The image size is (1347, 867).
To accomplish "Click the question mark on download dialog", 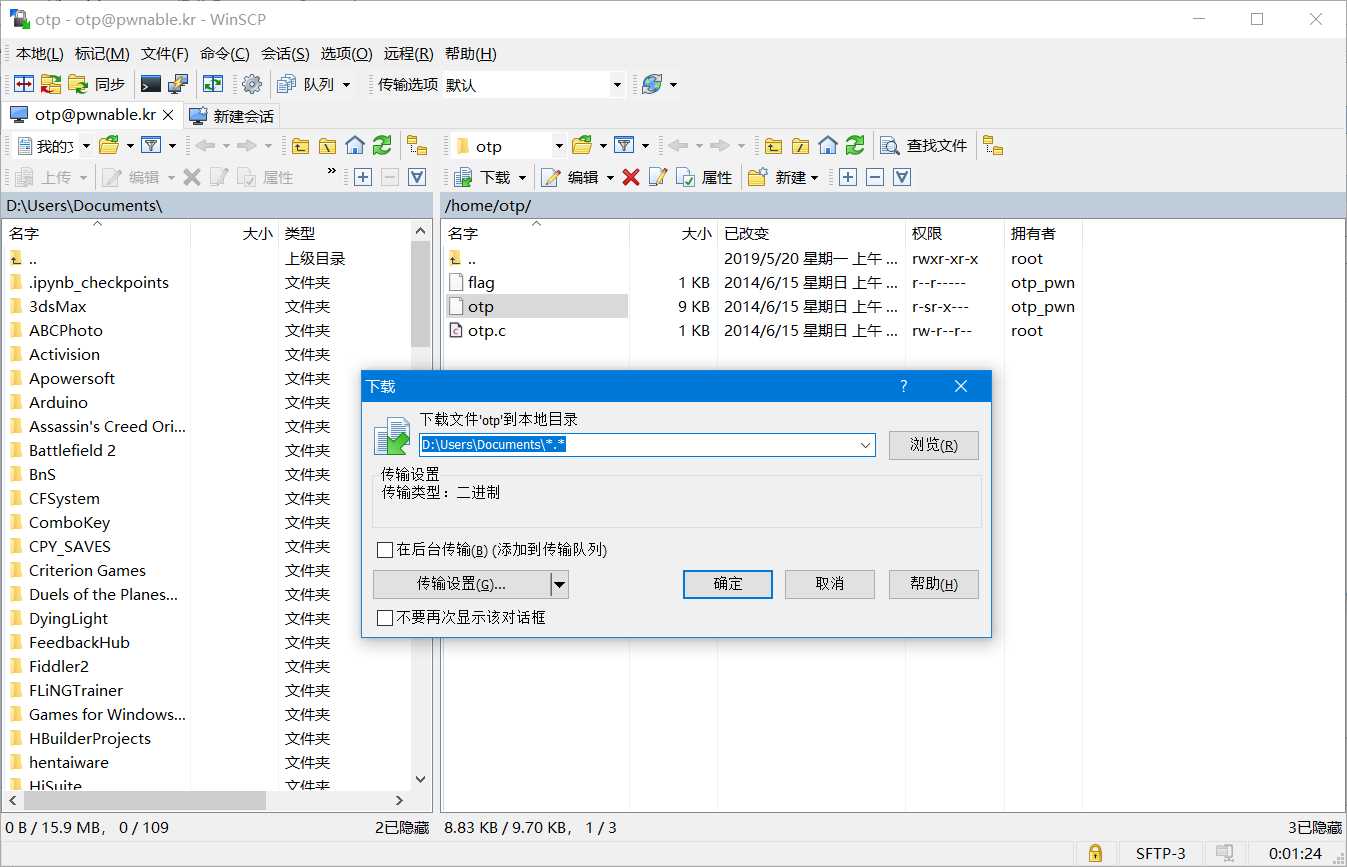I will tap(904, 386).
